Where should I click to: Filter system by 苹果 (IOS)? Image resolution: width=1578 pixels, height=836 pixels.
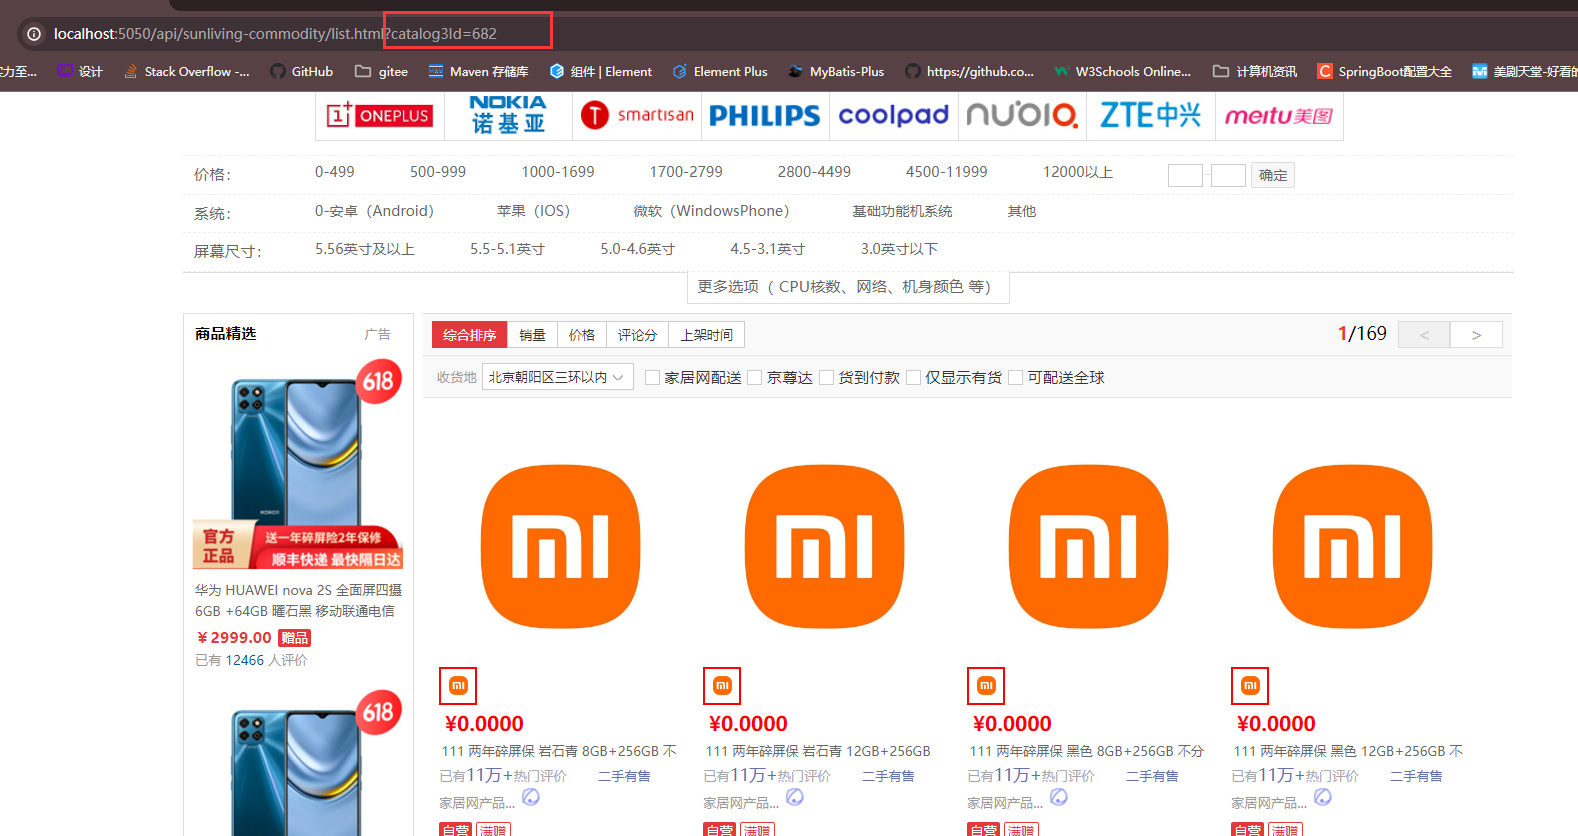[534, 211]
